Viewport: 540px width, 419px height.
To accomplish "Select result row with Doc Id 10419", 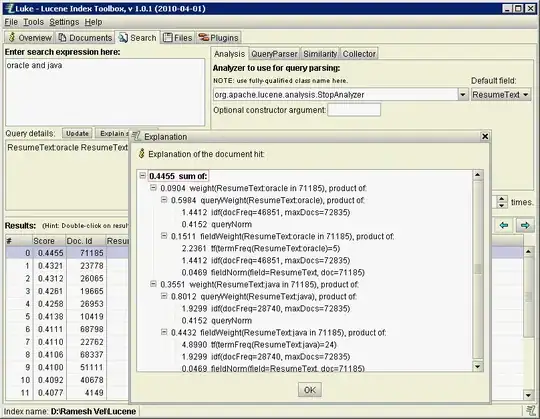I will tap(67, 316).
